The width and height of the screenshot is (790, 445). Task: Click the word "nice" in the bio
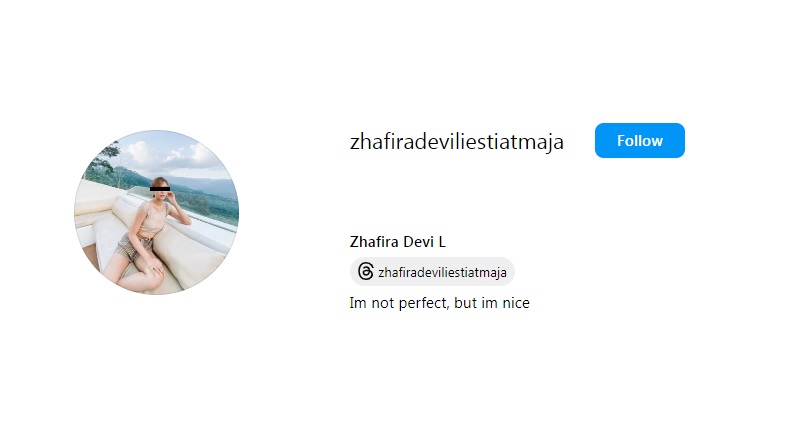tap(515, 303)
